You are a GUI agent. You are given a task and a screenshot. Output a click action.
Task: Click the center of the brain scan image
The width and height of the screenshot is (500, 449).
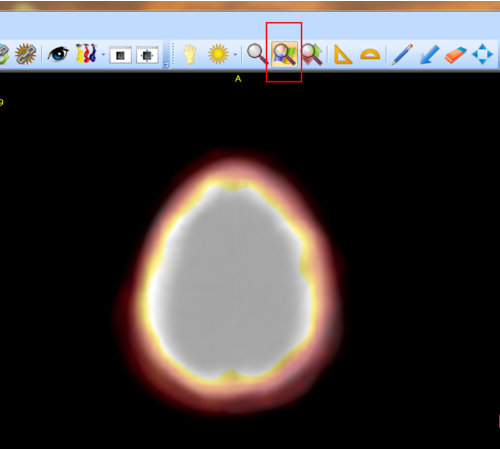click(230, 282)
